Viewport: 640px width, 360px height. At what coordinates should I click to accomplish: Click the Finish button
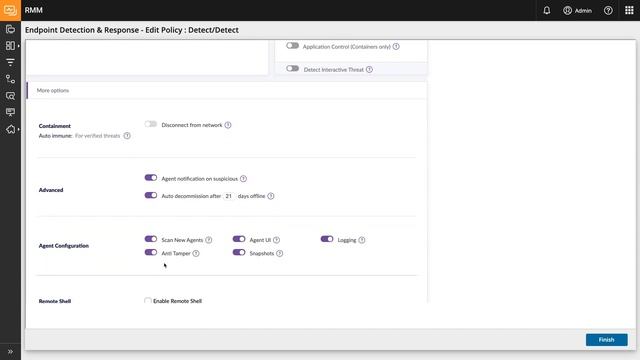pyautogui.click(x=607, y=340)
